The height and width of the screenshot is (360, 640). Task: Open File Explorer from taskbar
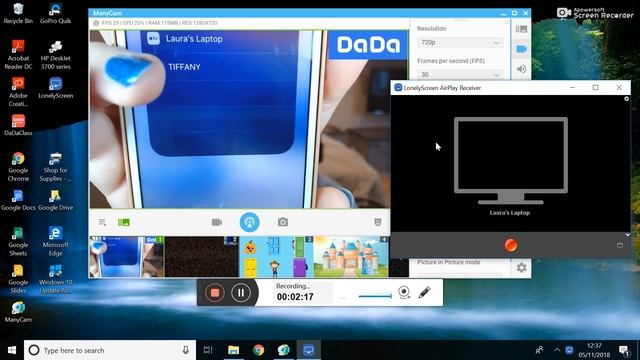233,350
